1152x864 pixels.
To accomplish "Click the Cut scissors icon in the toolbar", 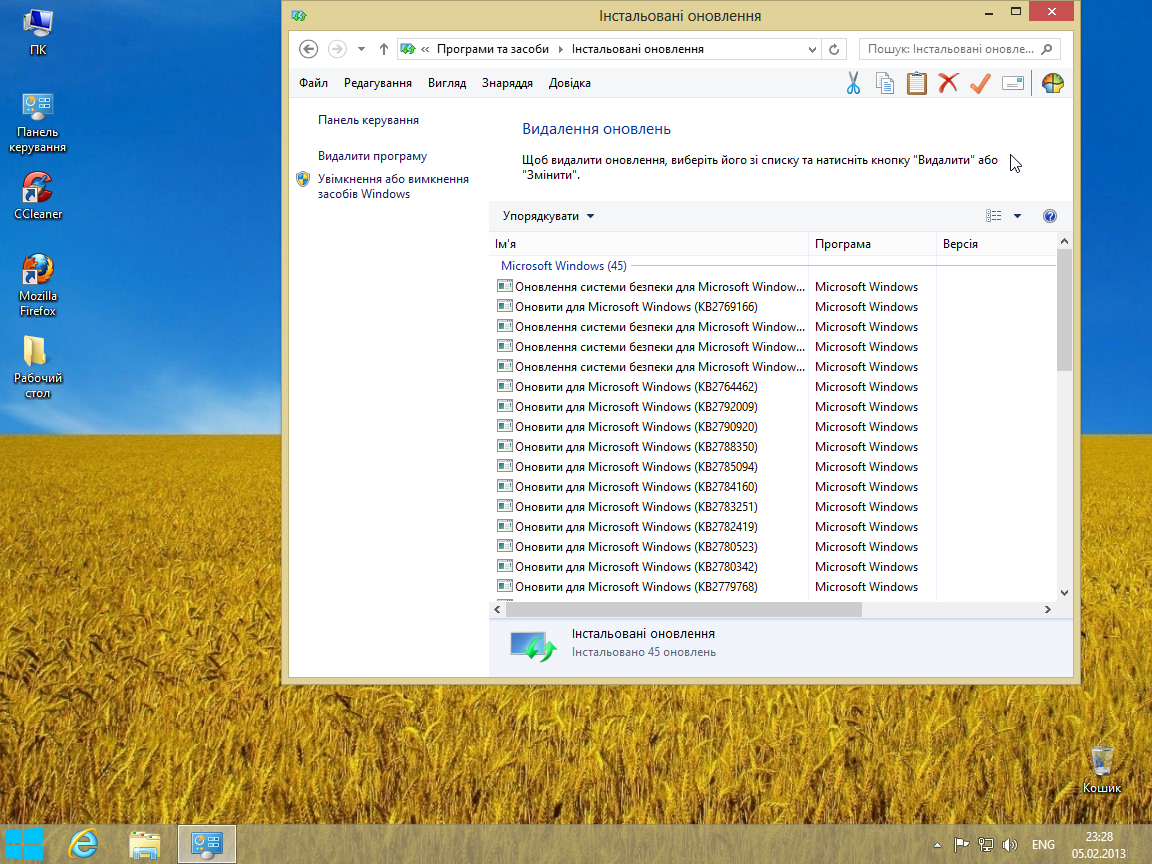I will tap(853, 83).
